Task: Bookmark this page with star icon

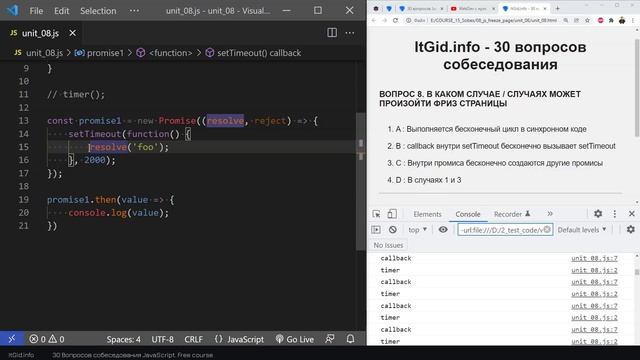Action: [587, 20]
